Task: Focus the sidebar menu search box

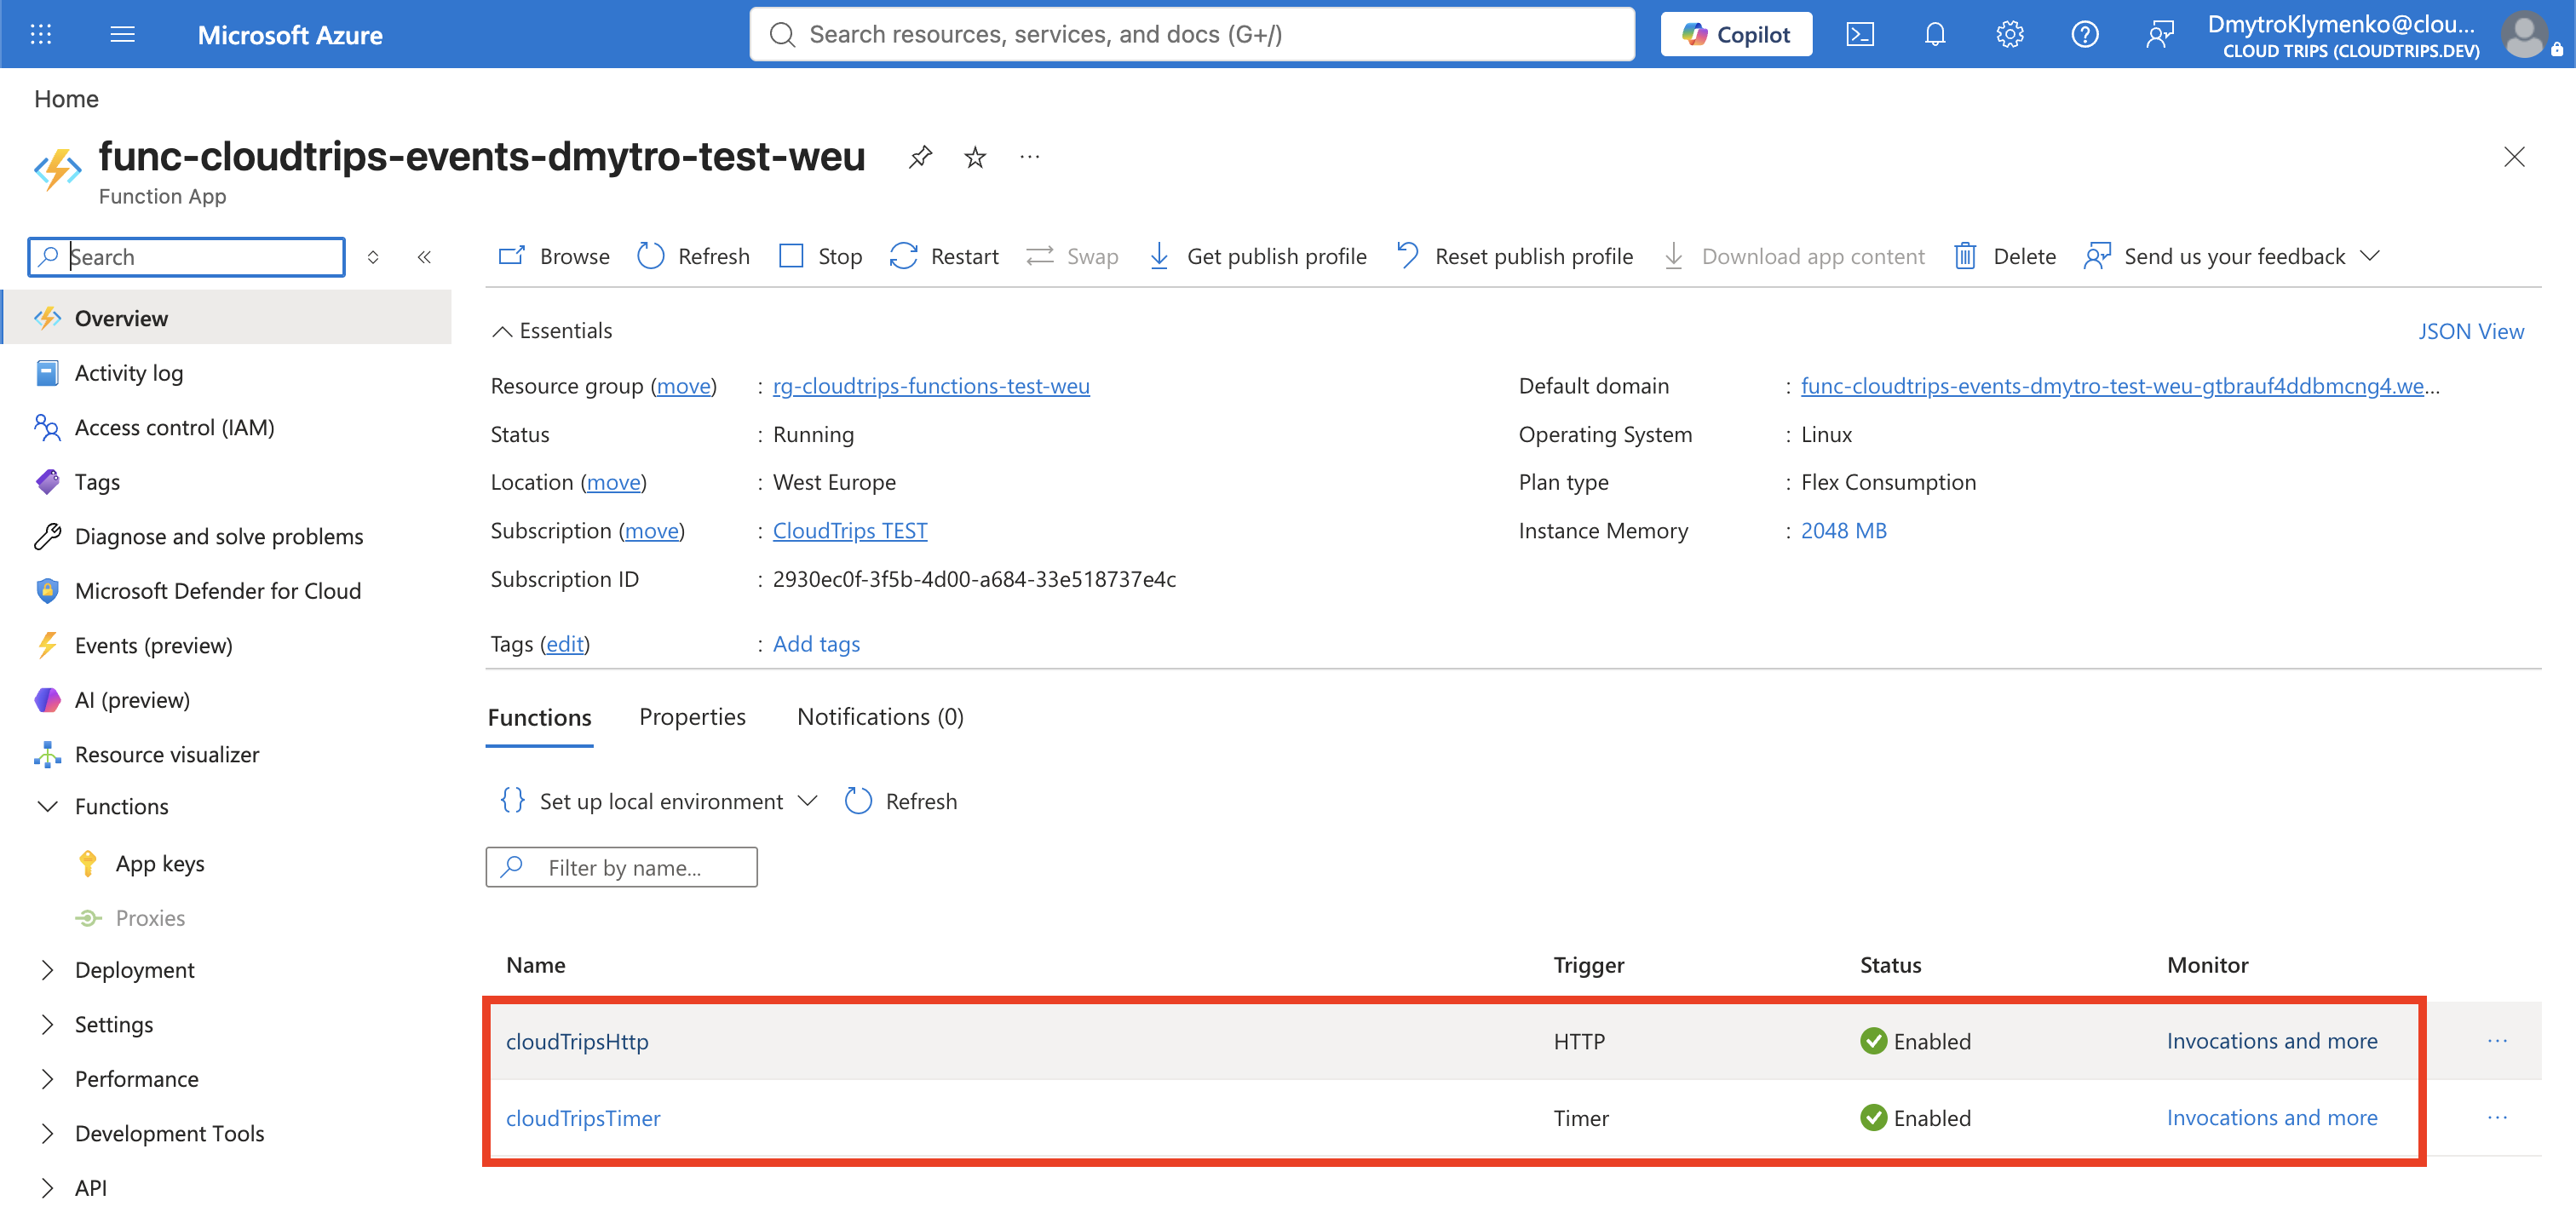Action: tap(187, 257)
